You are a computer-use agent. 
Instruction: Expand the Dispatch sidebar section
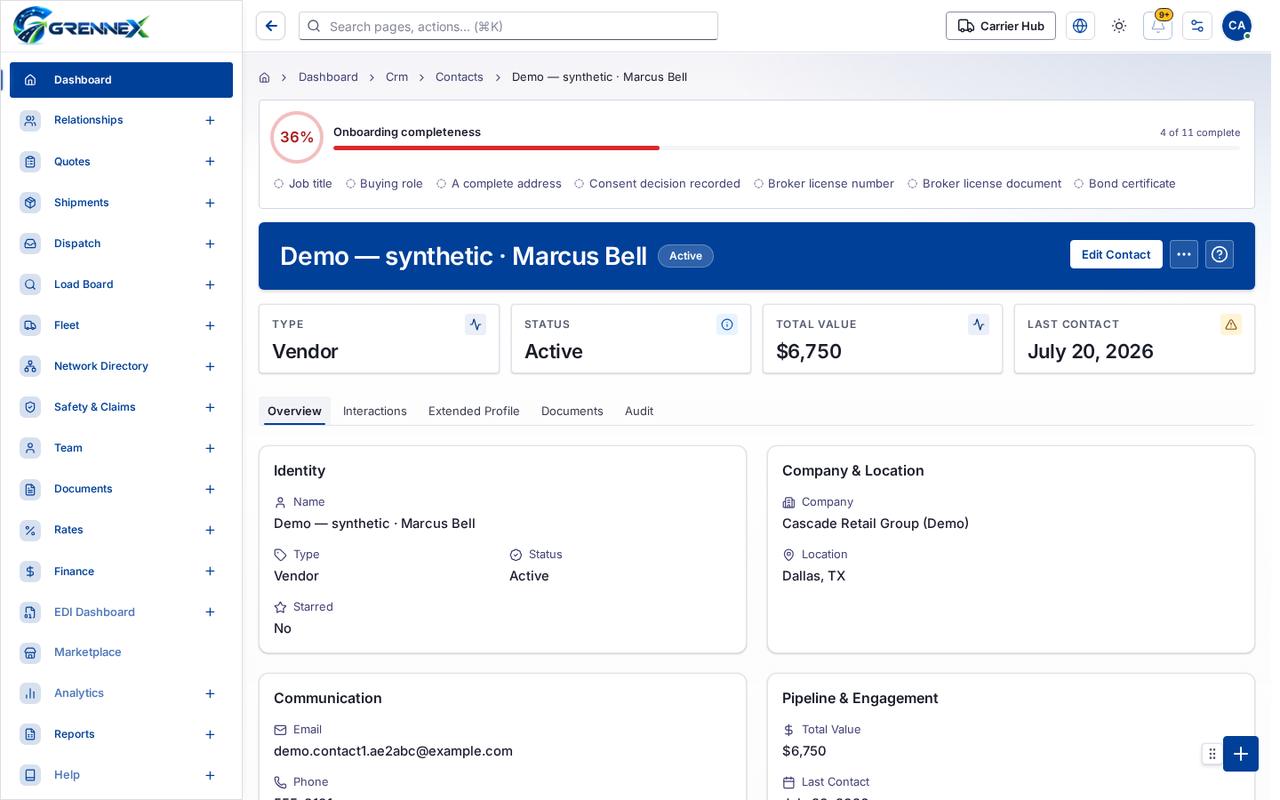[210, 244]
